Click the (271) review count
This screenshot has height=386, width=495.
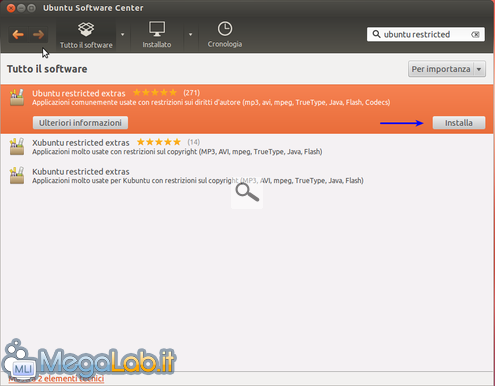(192, 93)
